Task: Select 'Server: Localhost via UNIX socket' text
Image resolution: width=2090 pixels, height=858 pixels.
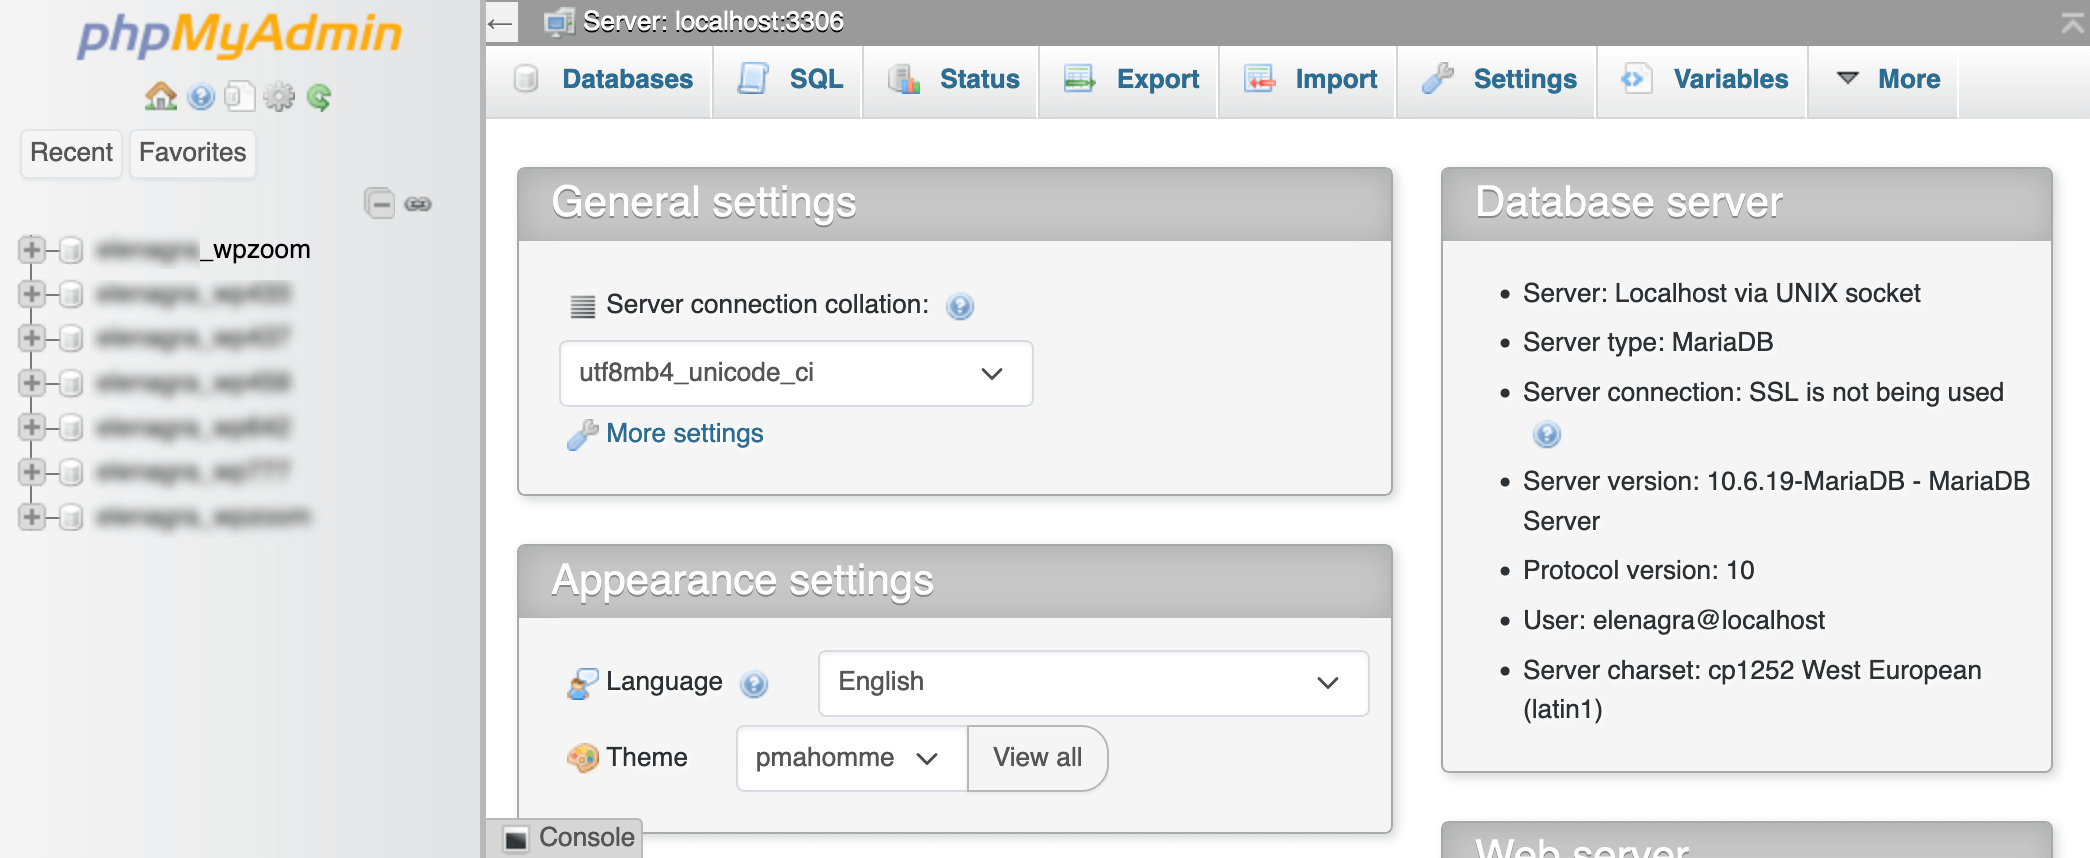Action: pyautogui.click(x=1722, y=293)
